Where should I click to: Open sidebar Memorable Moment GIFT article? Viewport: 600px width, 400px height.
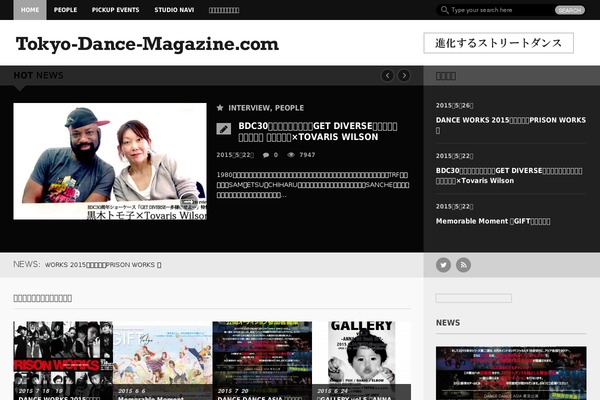point(493,221)
